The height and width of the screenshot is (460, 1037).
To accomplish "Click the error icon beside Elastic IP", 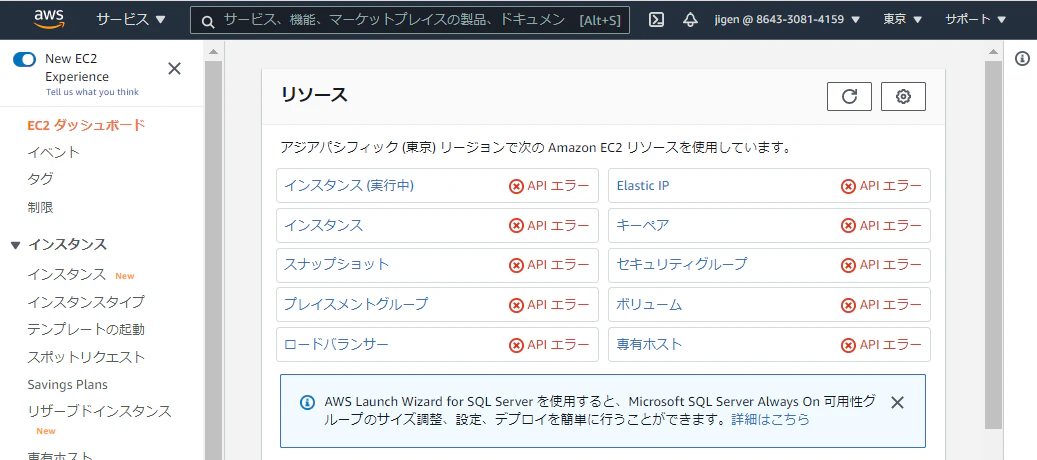I will (x=848, y=186).
